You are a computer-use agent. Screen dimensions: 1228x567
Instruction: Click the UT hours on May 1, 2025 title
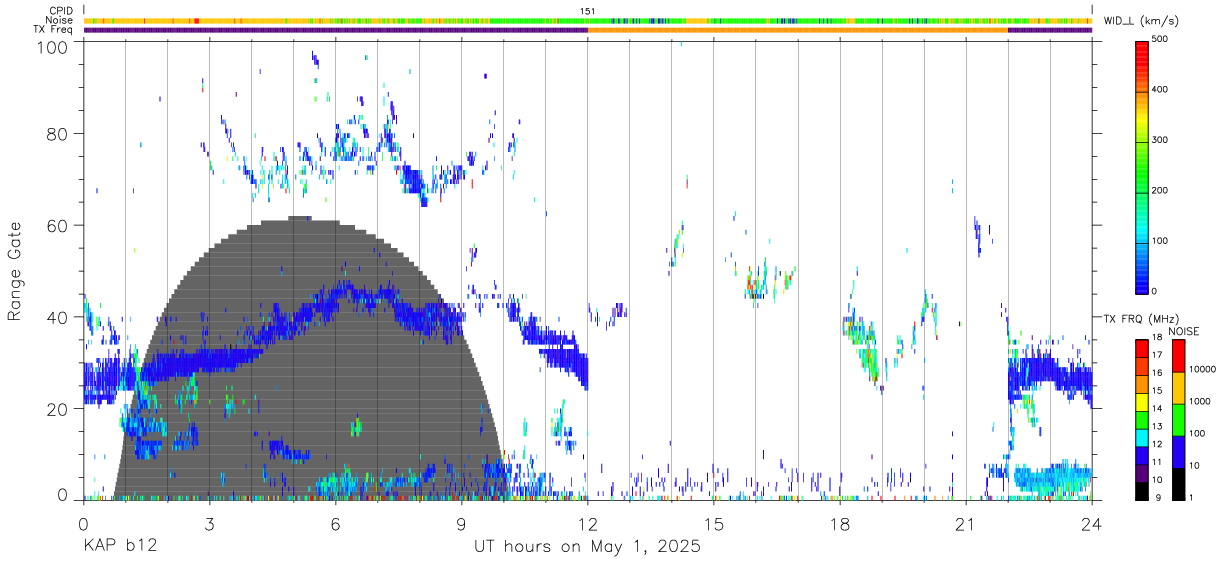pyautogui.click(x=587, y=547)
